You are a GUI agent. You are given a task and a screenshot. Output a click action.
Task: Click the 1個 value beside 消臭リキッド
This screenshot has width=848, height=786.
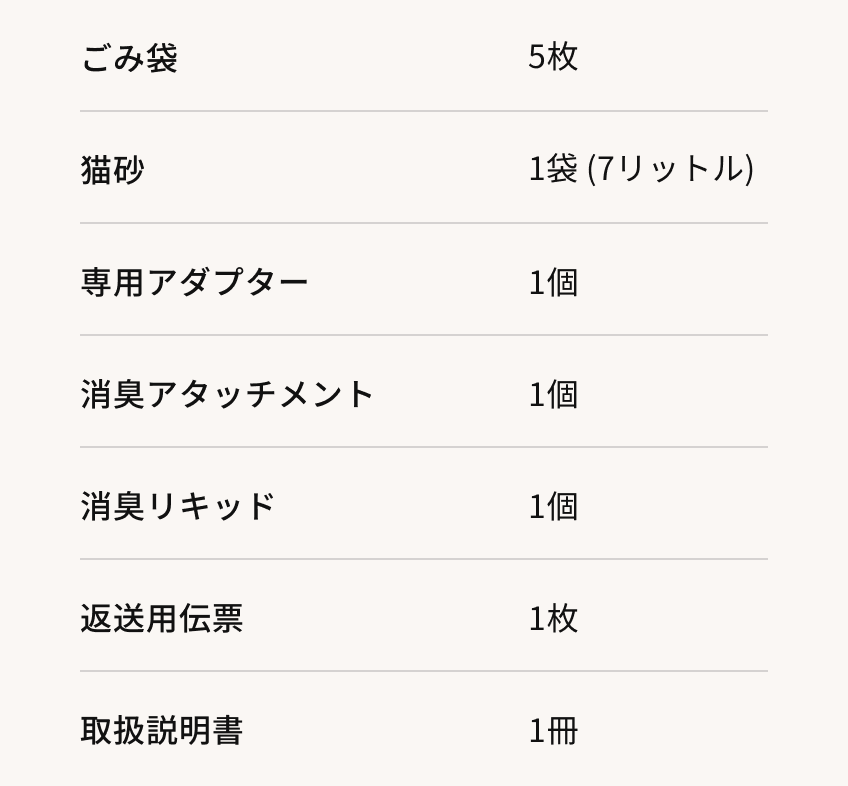point(553,506)
